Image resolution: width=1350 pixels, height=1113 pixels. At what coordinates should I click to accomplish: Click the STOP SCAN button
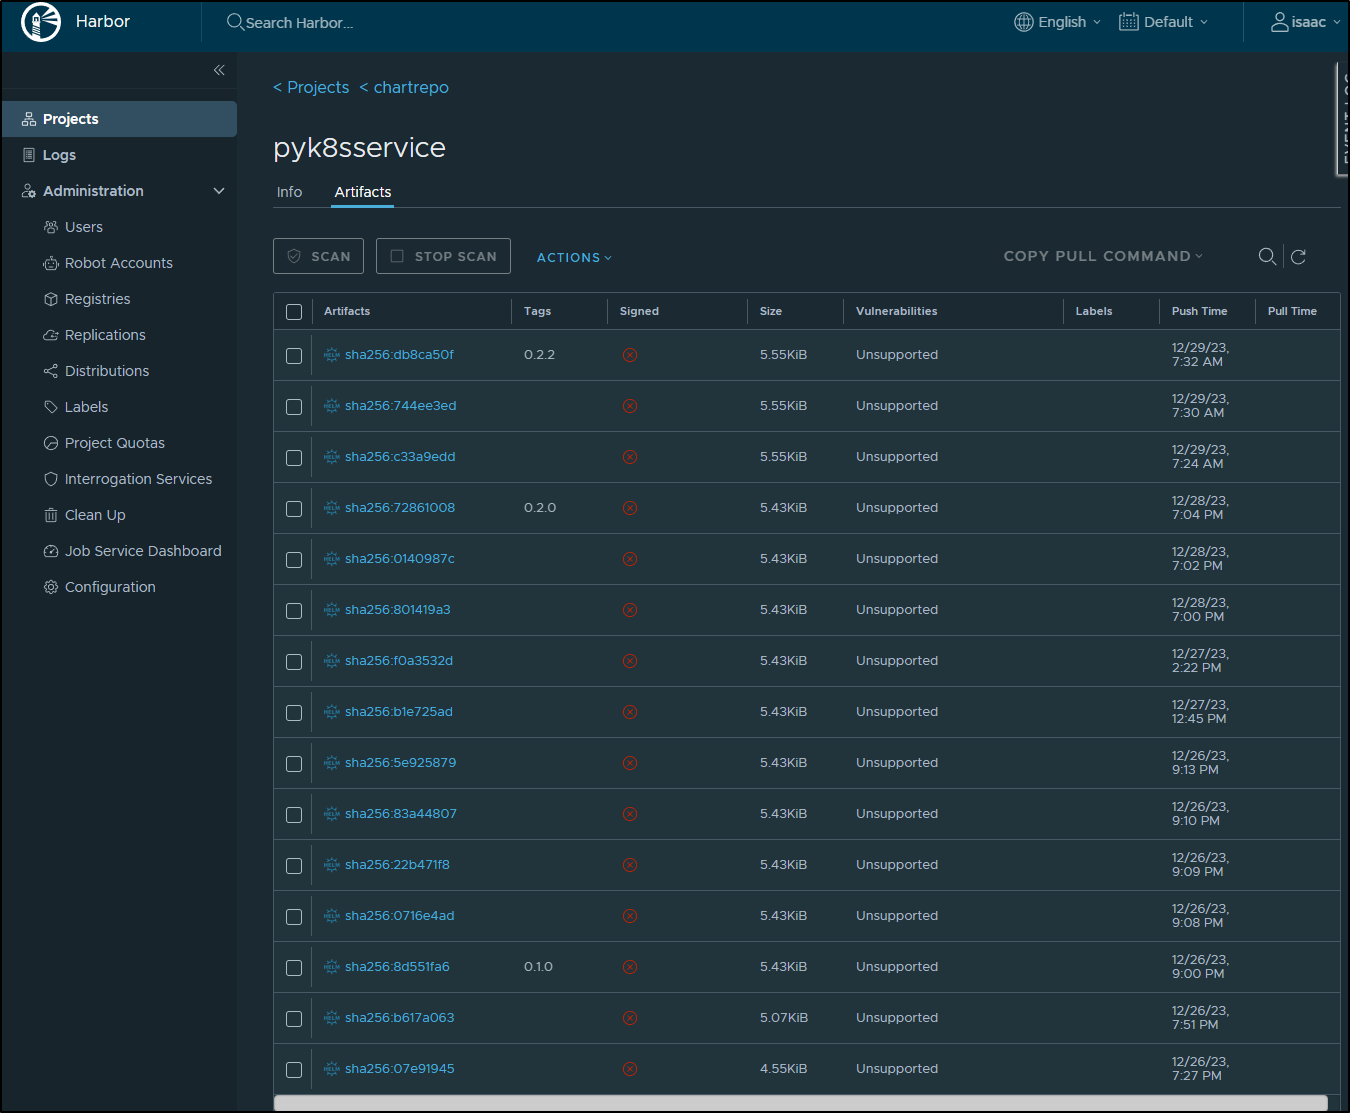tap(443, 256)
